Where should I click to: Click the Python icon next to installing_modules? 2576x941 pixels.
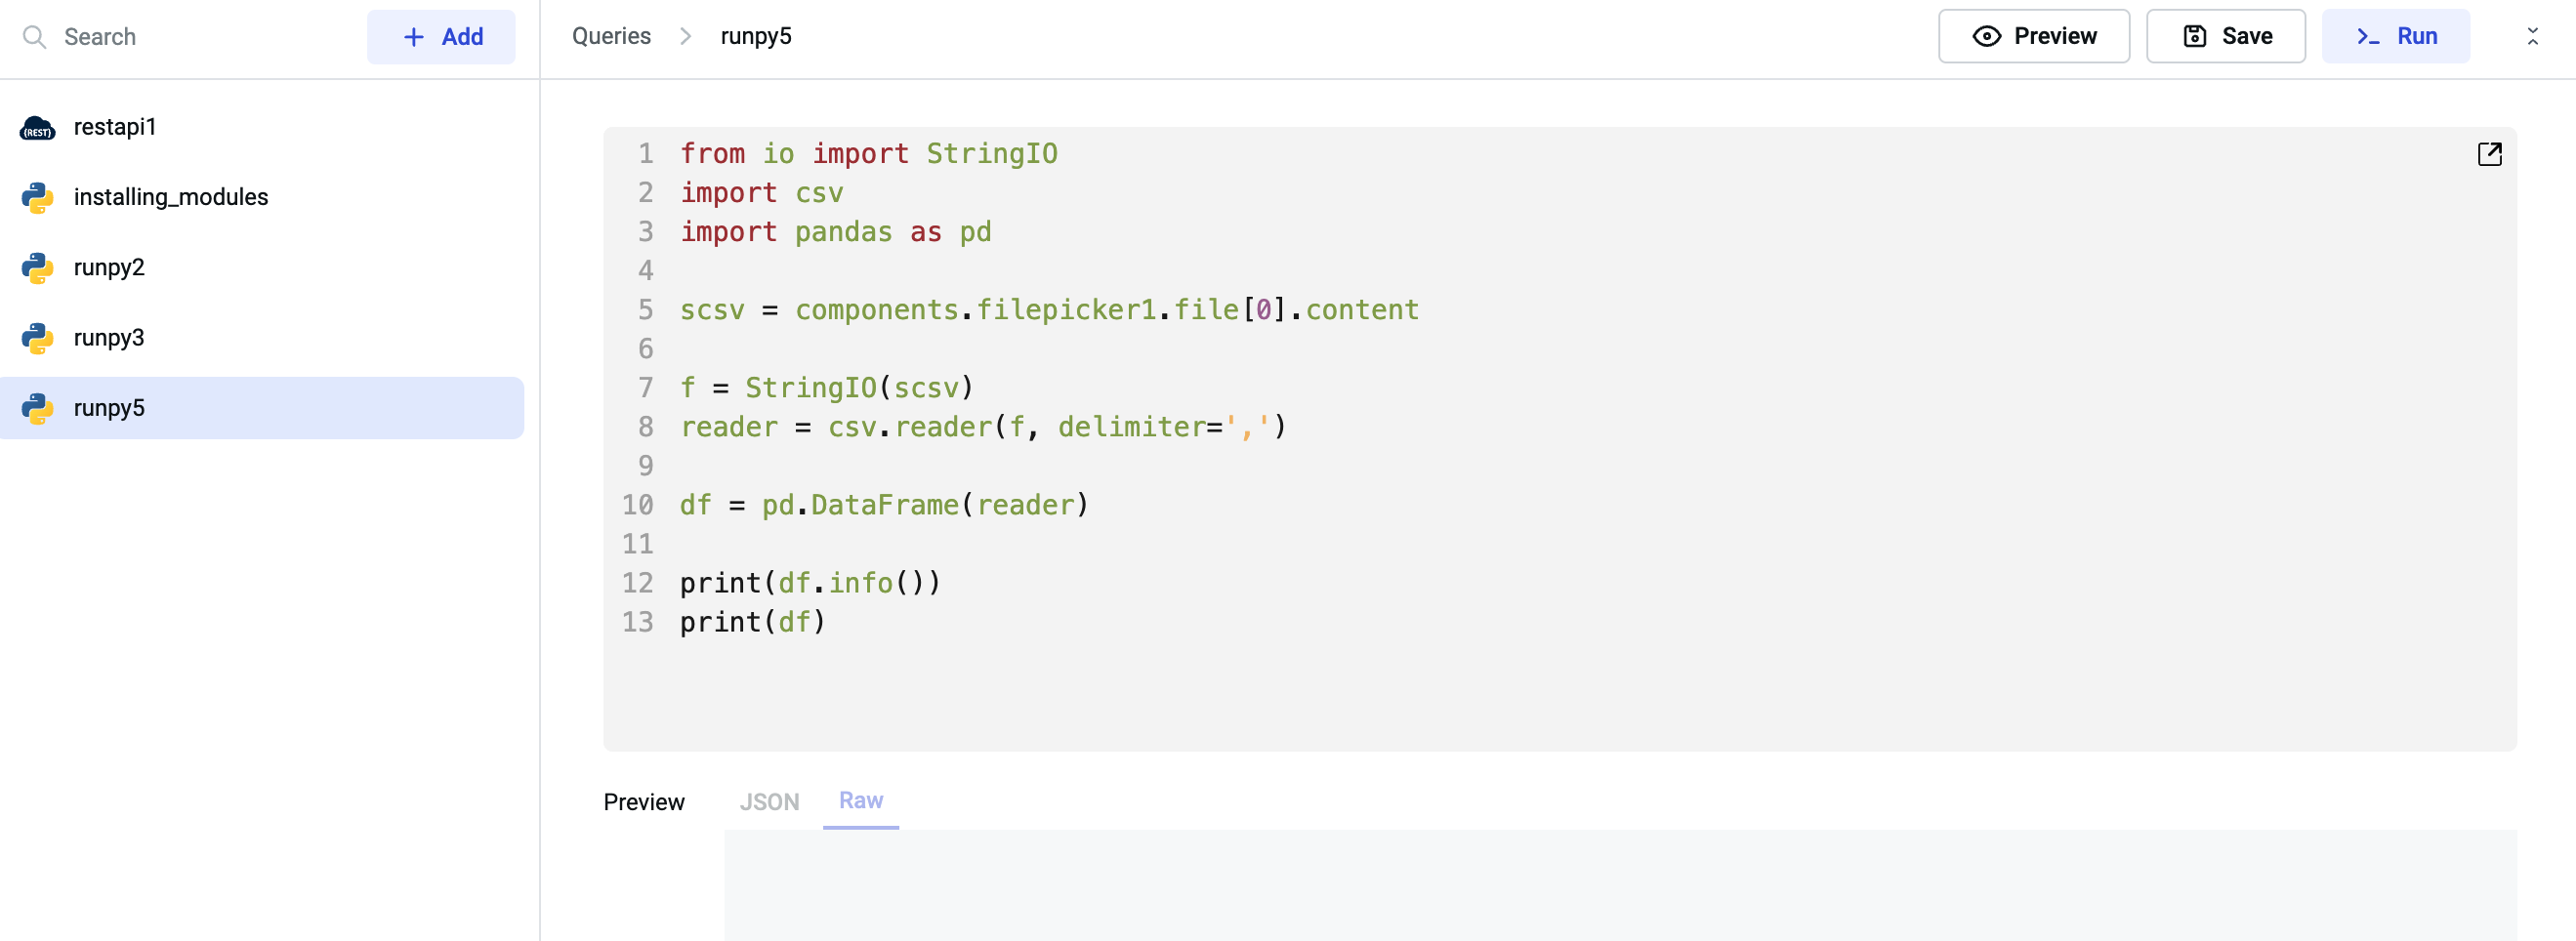[x=37, y=198]
